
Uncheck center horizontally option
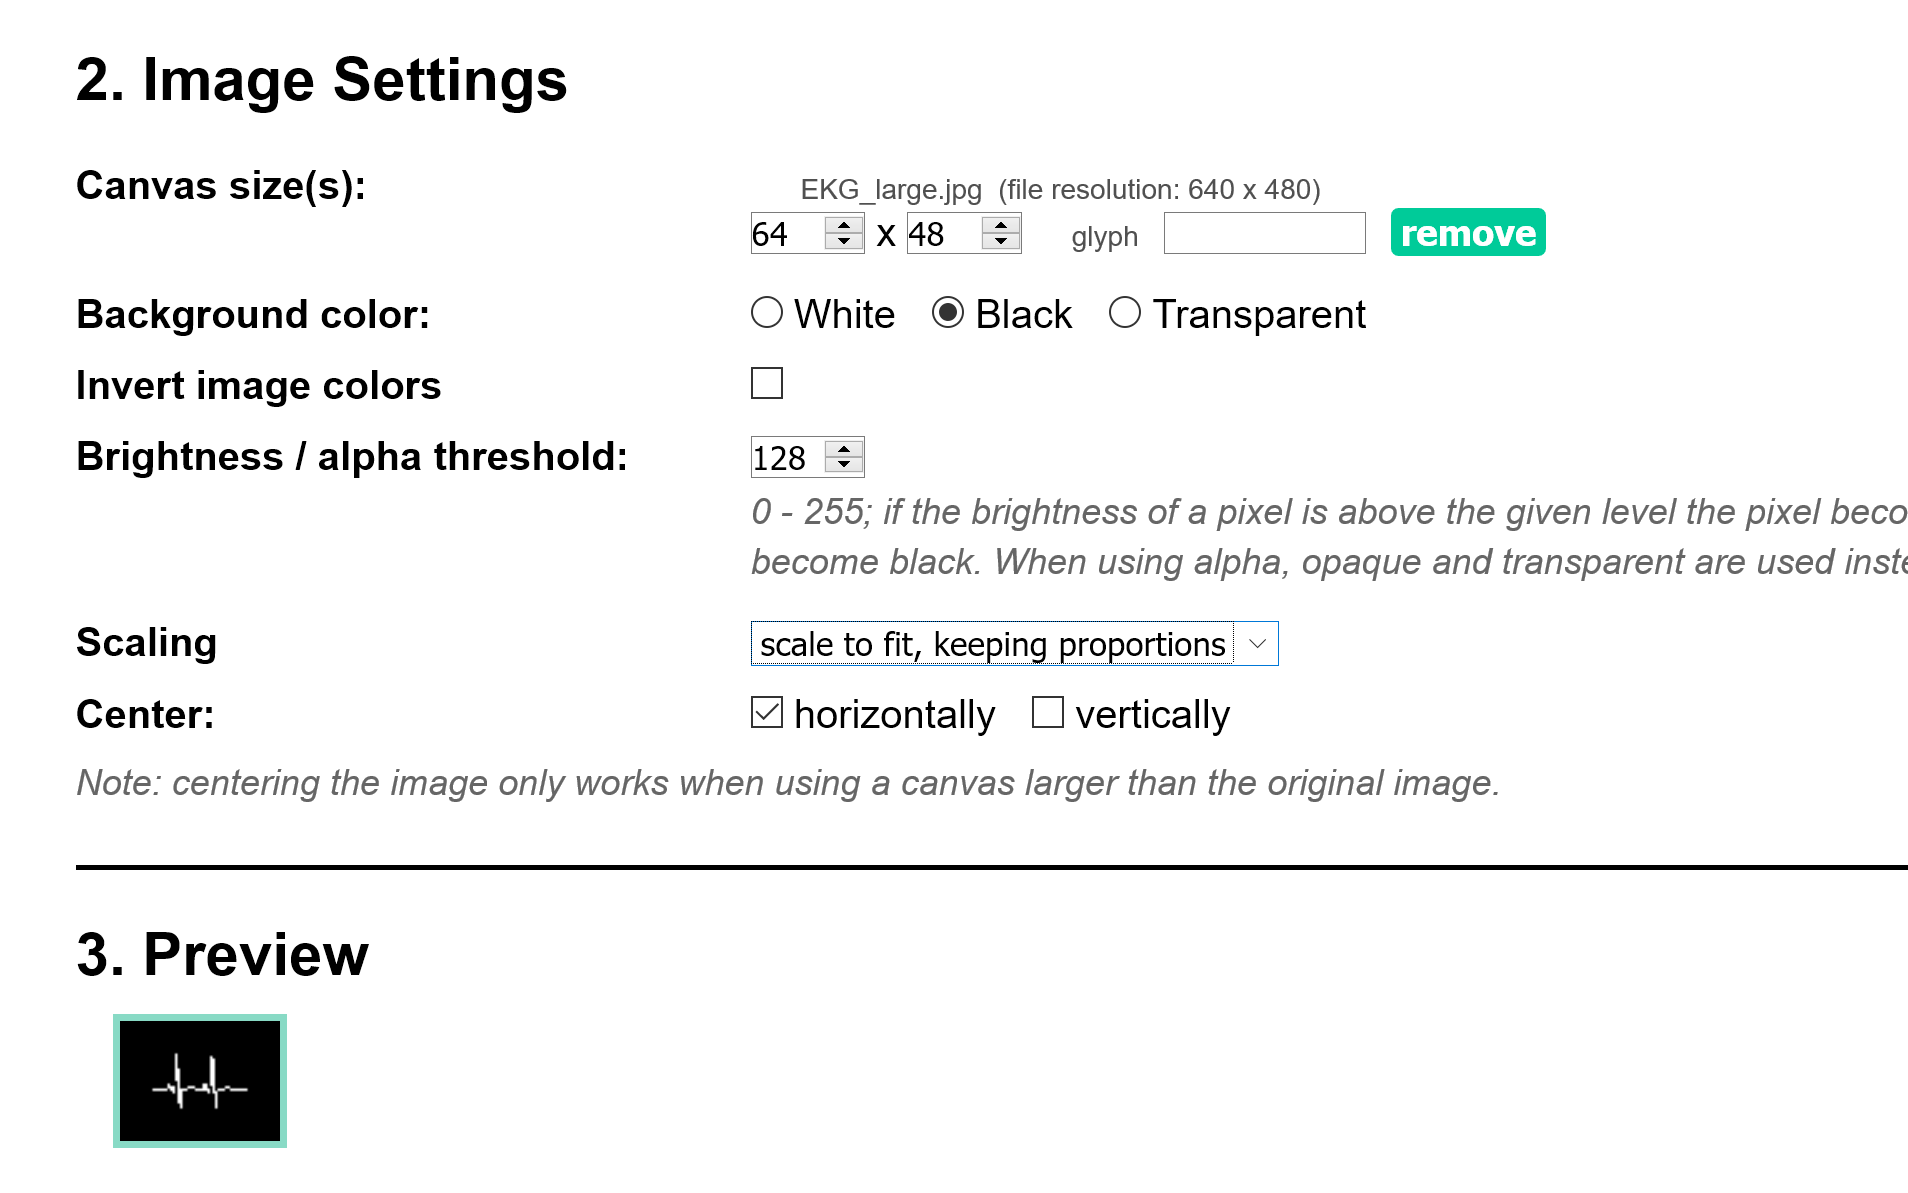click(x=767, y=713)
